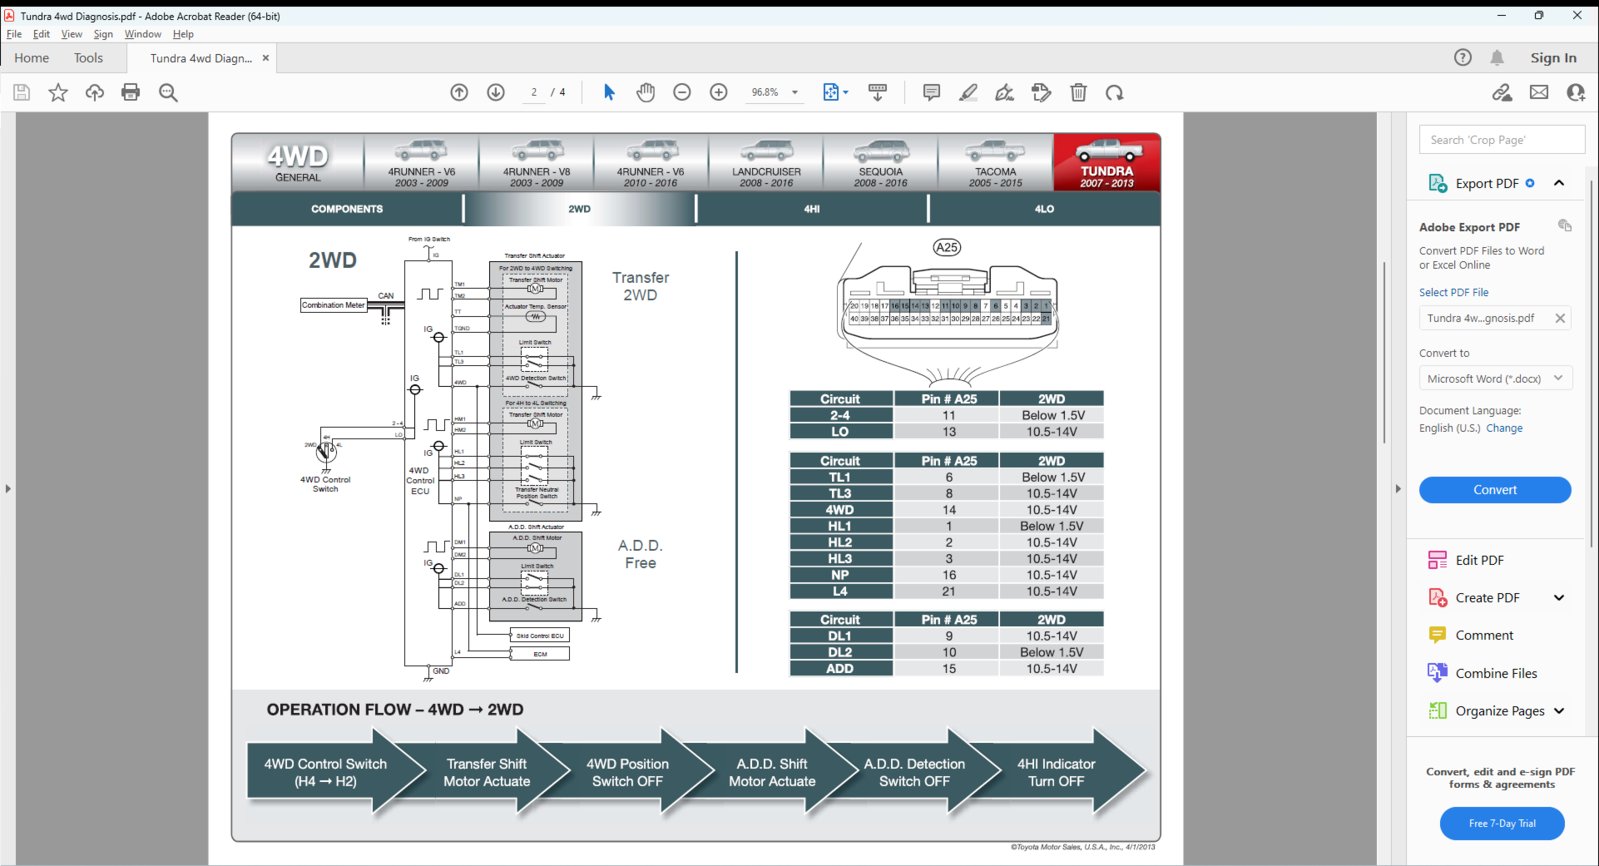
Task: Open the notifications bell
Action: [1497, 58]
